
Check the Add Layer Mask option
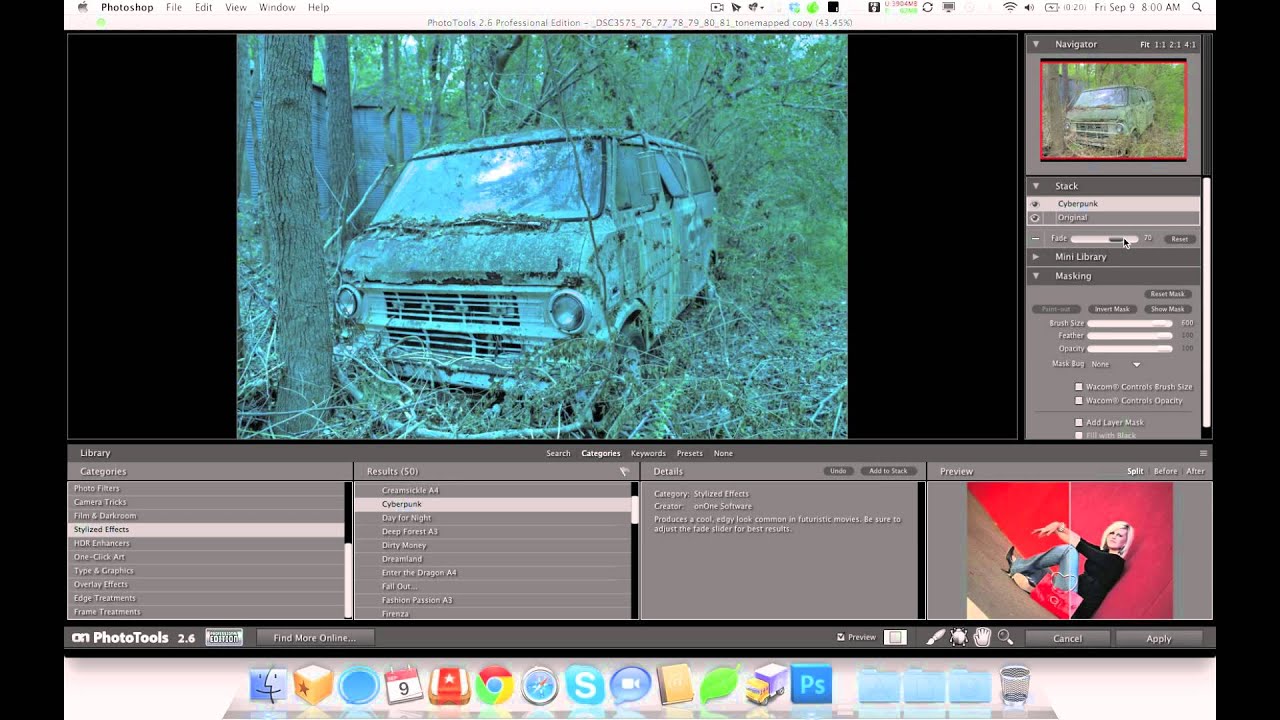[1079, 423]
